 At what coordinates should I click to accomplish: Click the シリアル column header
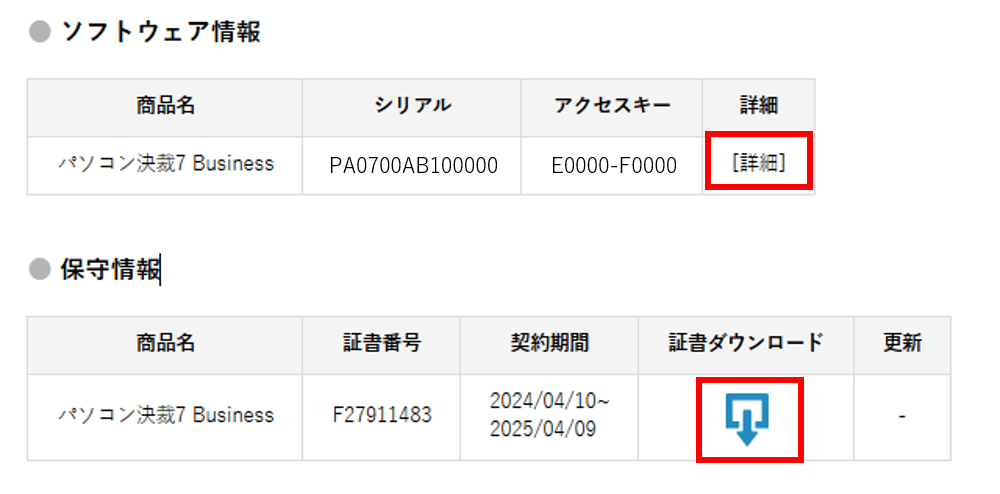413,106
